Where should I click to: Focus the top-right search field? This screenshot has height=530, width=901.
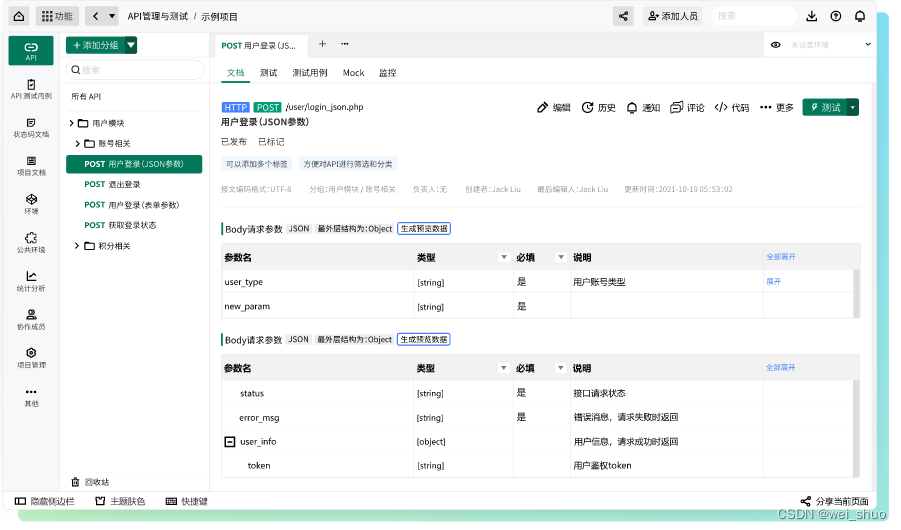(x=754, y=16)
